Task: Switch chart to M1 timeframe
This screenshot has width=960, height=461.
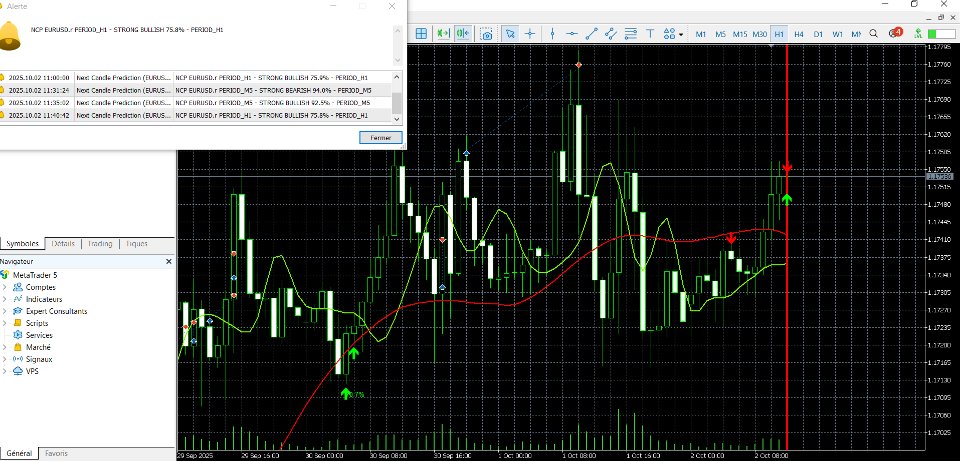Action: (701, 34)
